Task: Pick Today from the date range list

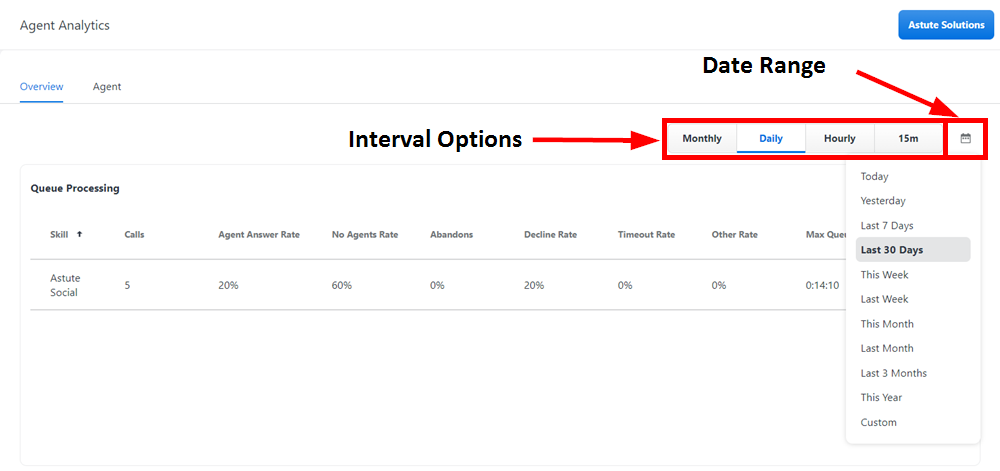Action: (x=874, y=177)
